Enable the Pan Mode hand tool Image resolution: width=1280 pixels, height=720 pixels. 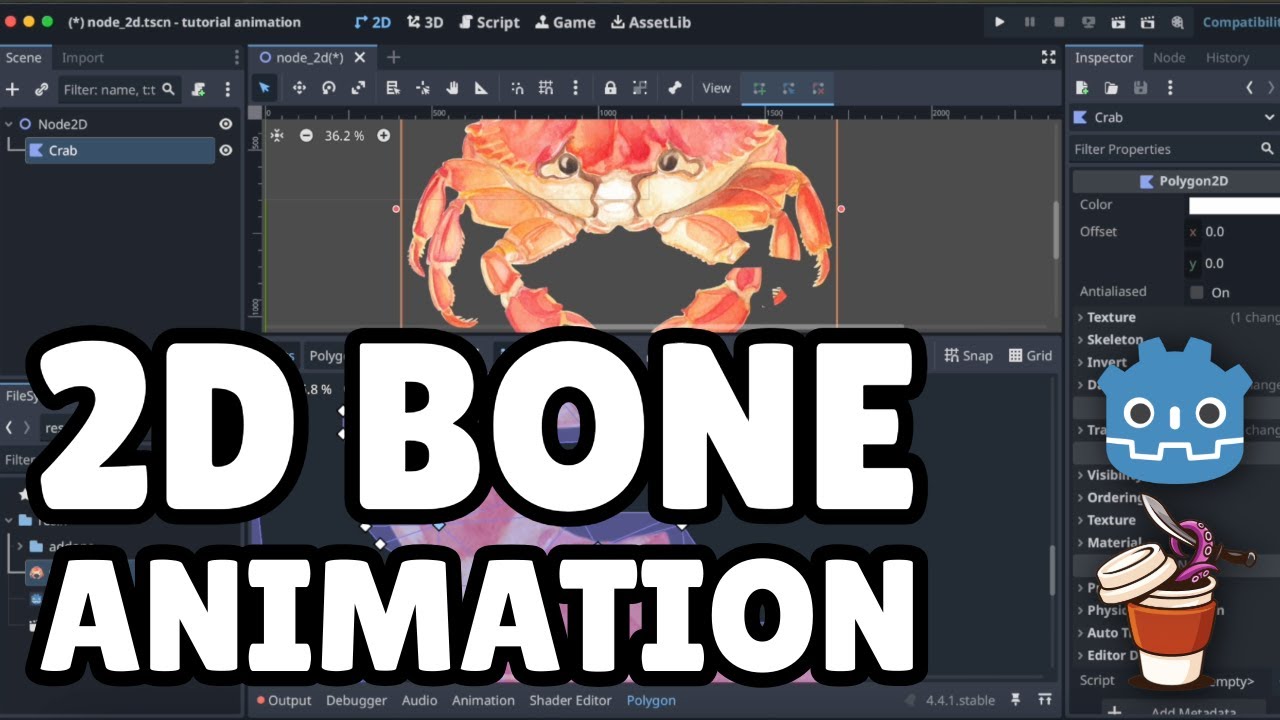452,88
